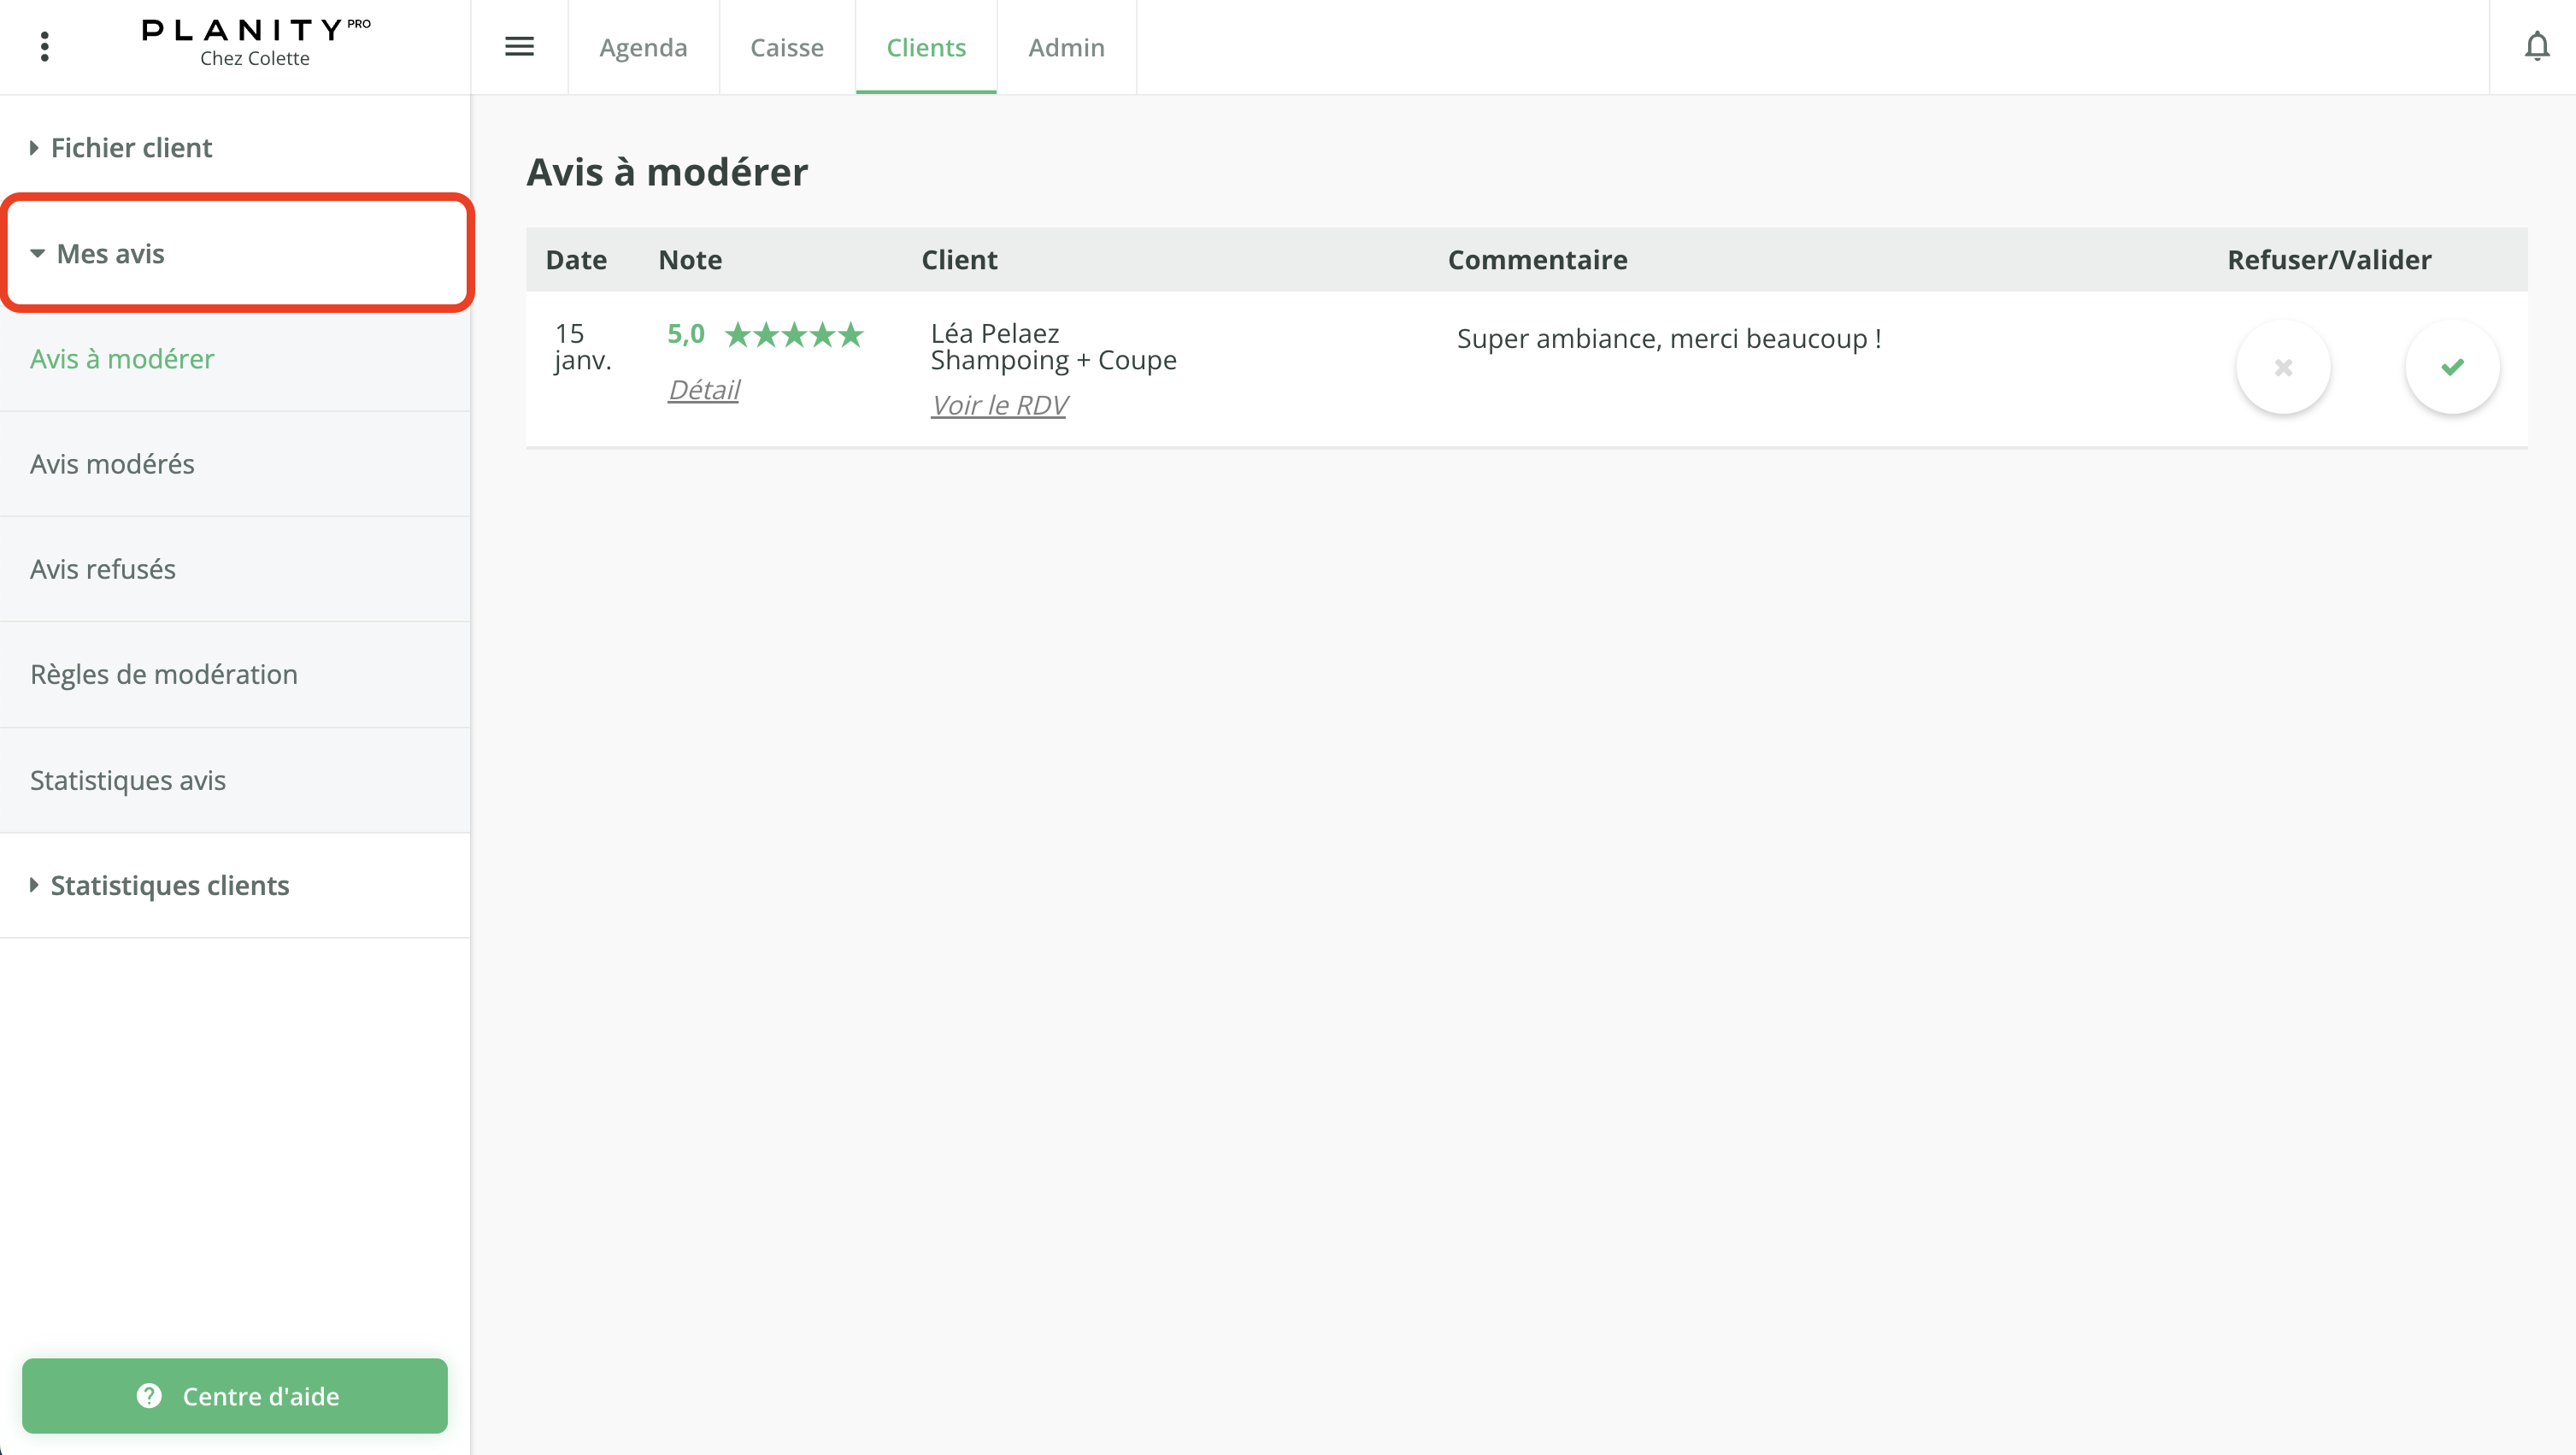This screenshot has height=1455, width=2576.
Task: Refuse the review with the X button
Action: (x=2283, y=367)
